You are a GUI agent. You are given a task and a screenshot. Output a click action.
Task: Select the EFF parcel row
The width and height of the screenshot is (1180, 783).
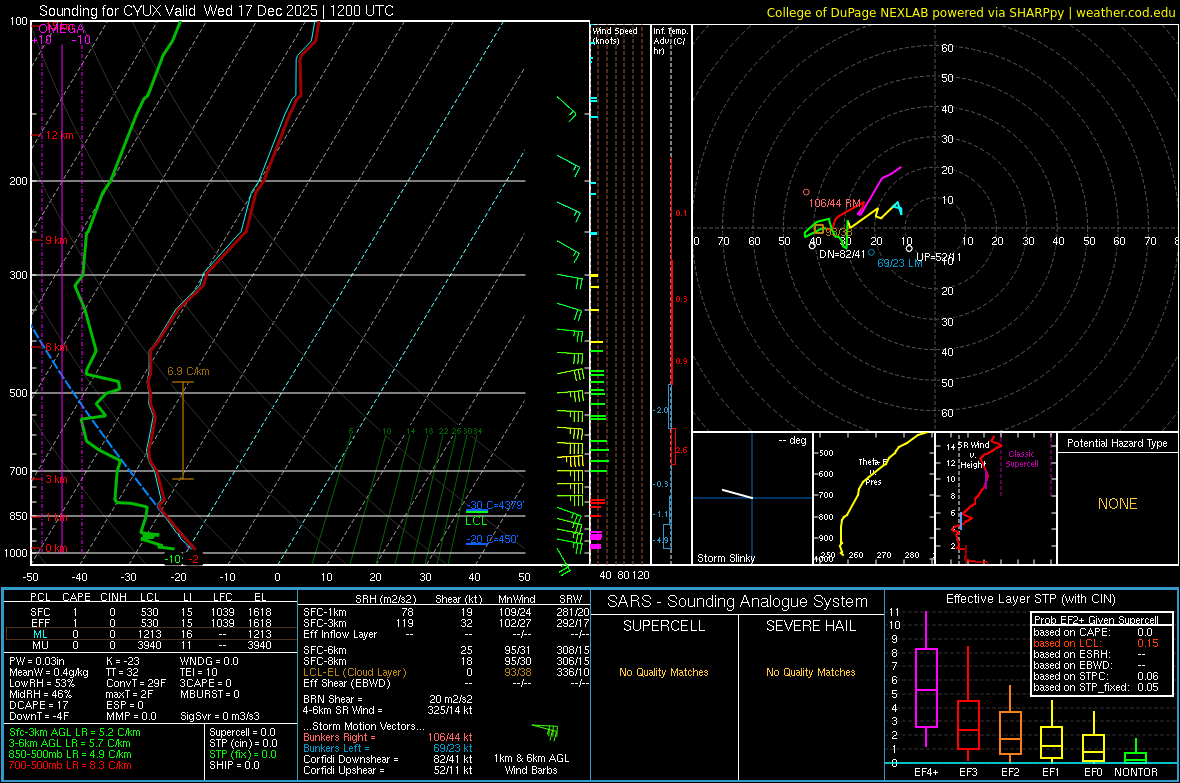(151, 623)
